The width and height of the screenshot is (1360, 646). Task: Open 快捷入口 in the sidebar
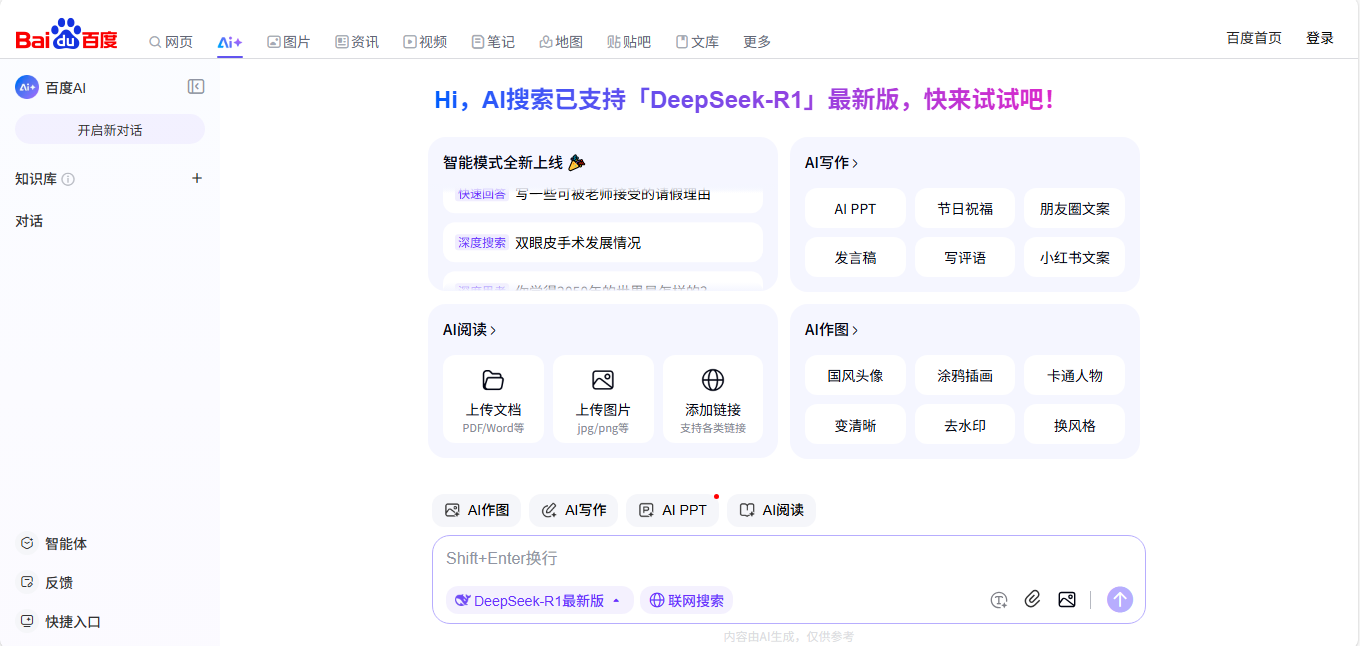tap(61, 622)
